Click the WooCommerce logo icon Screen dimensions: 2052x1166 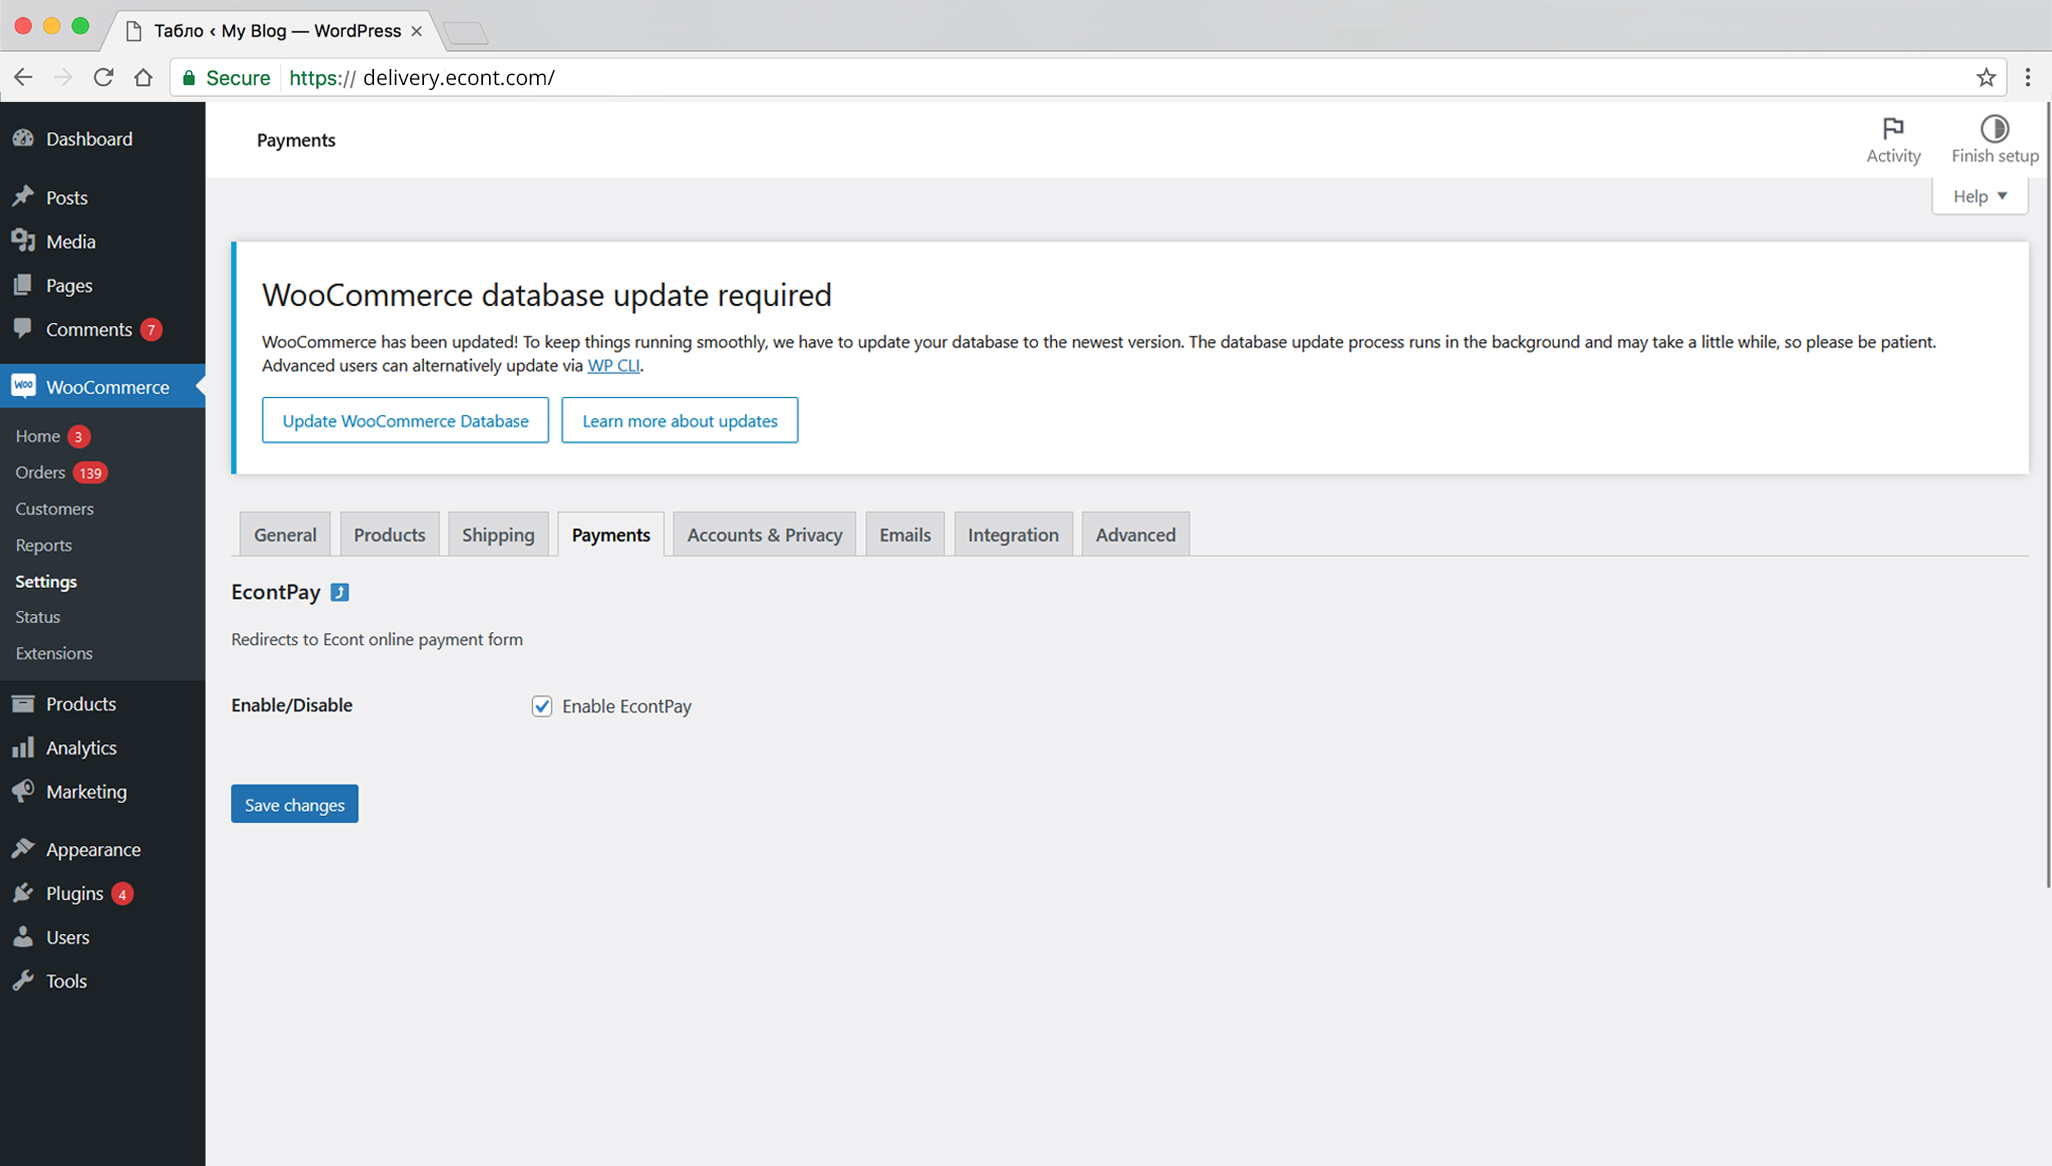click(23, 386)
